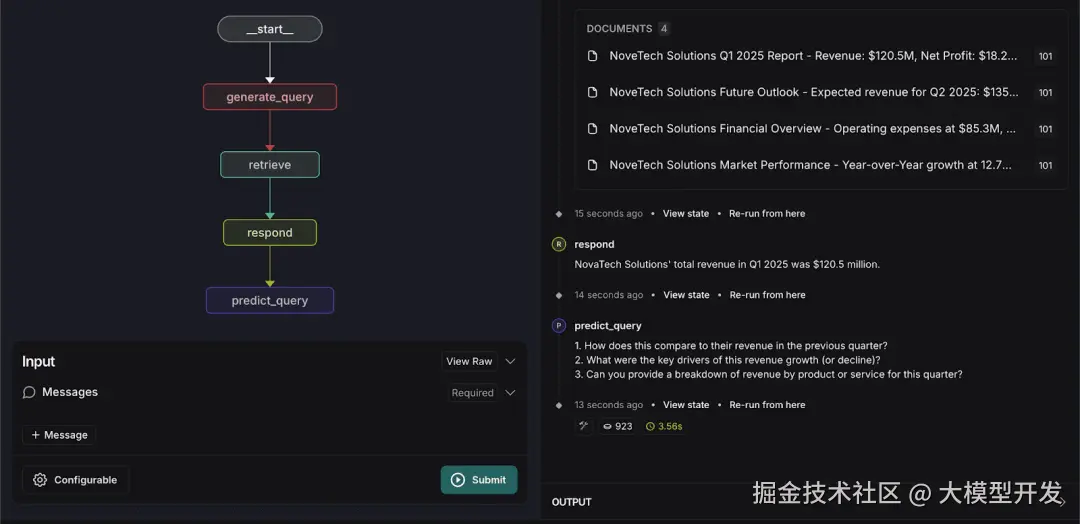Click the Financial Overview document file icon
The width and height of the screenshot is (1080, 524).
(x=592, y=129)
